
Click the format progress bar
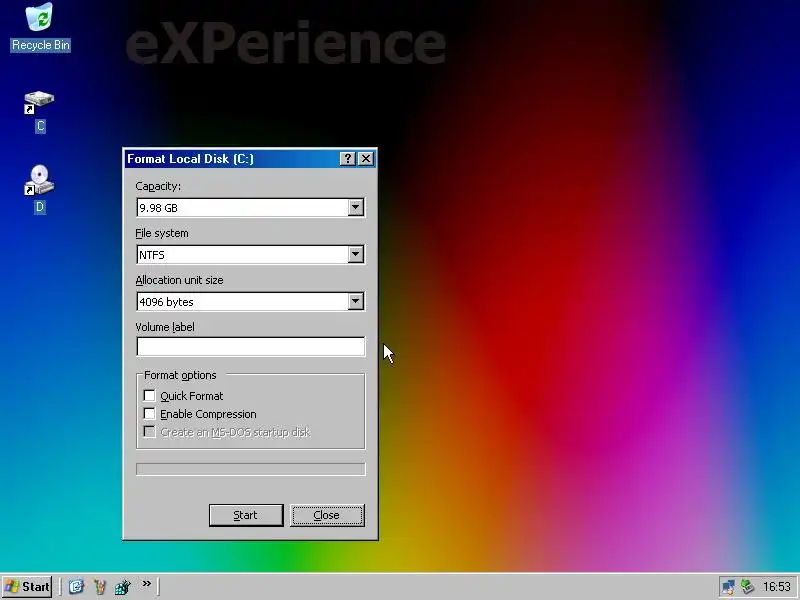pos(251,469)
